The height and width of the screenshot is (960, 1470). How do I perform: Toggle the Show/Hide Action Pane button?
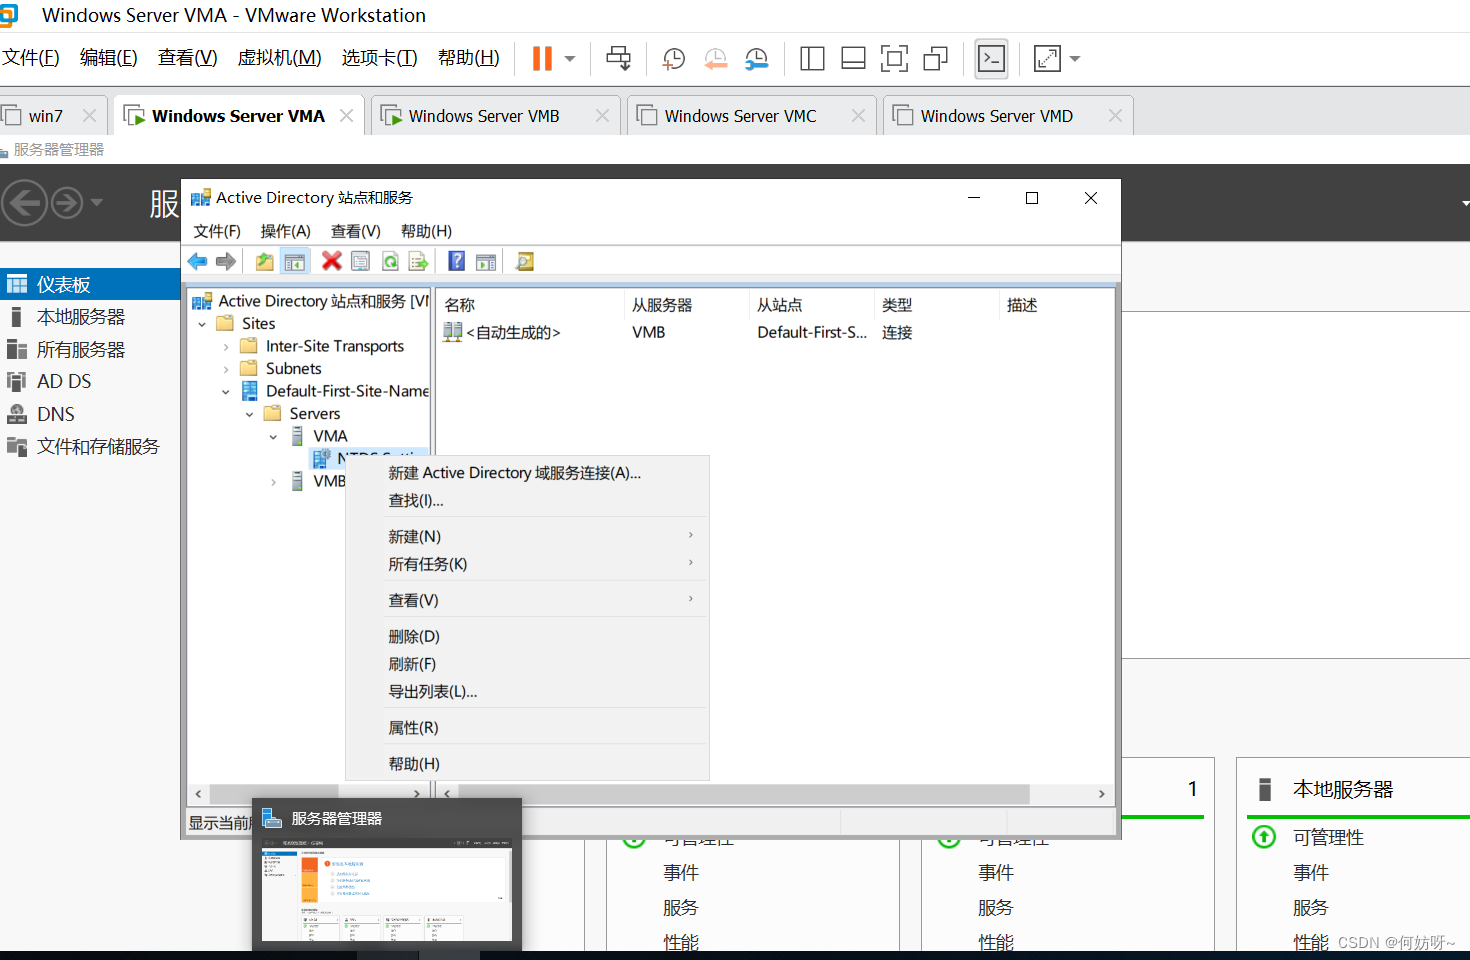click(x=486, y=262)
